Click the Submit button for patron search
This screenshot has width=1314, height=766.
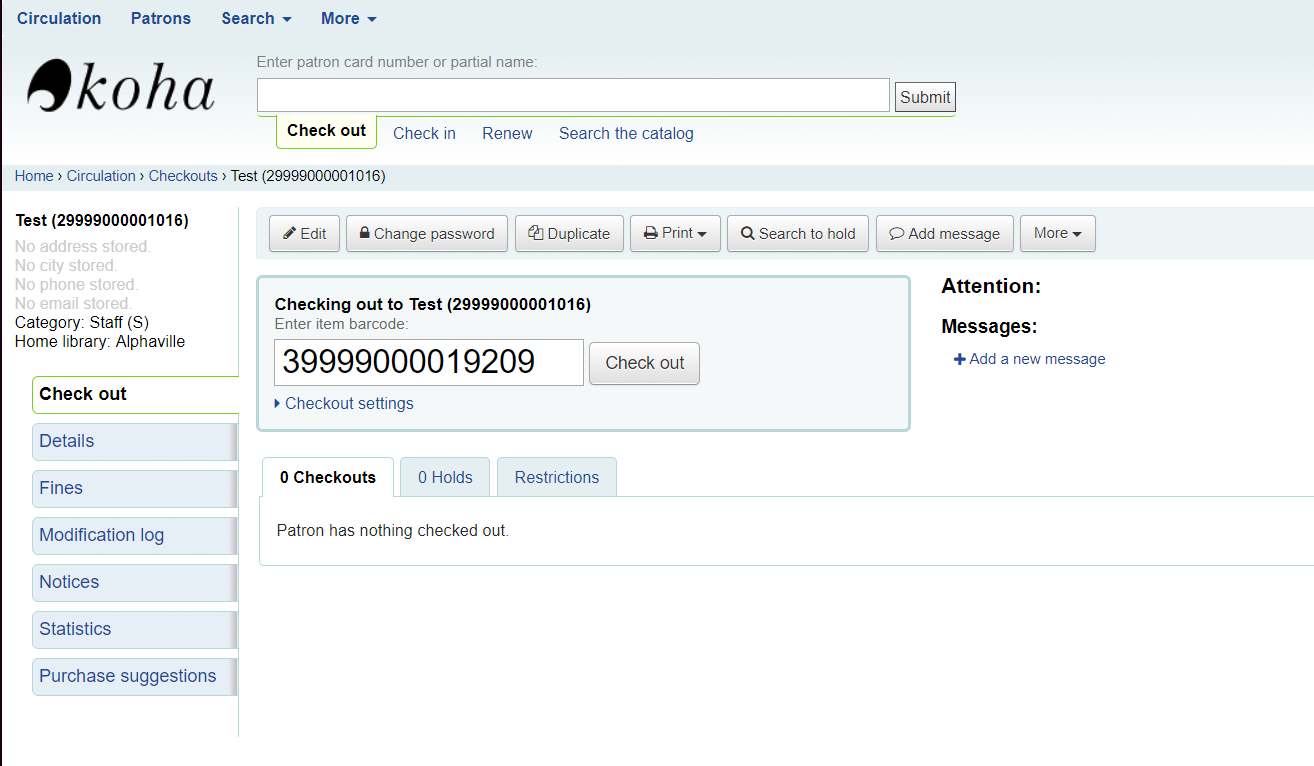coord(925,97)
